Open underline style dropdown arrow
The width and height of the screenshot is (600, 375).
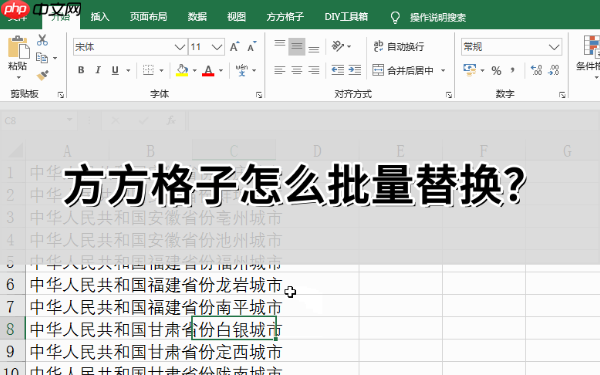click(x=128, y=70)
